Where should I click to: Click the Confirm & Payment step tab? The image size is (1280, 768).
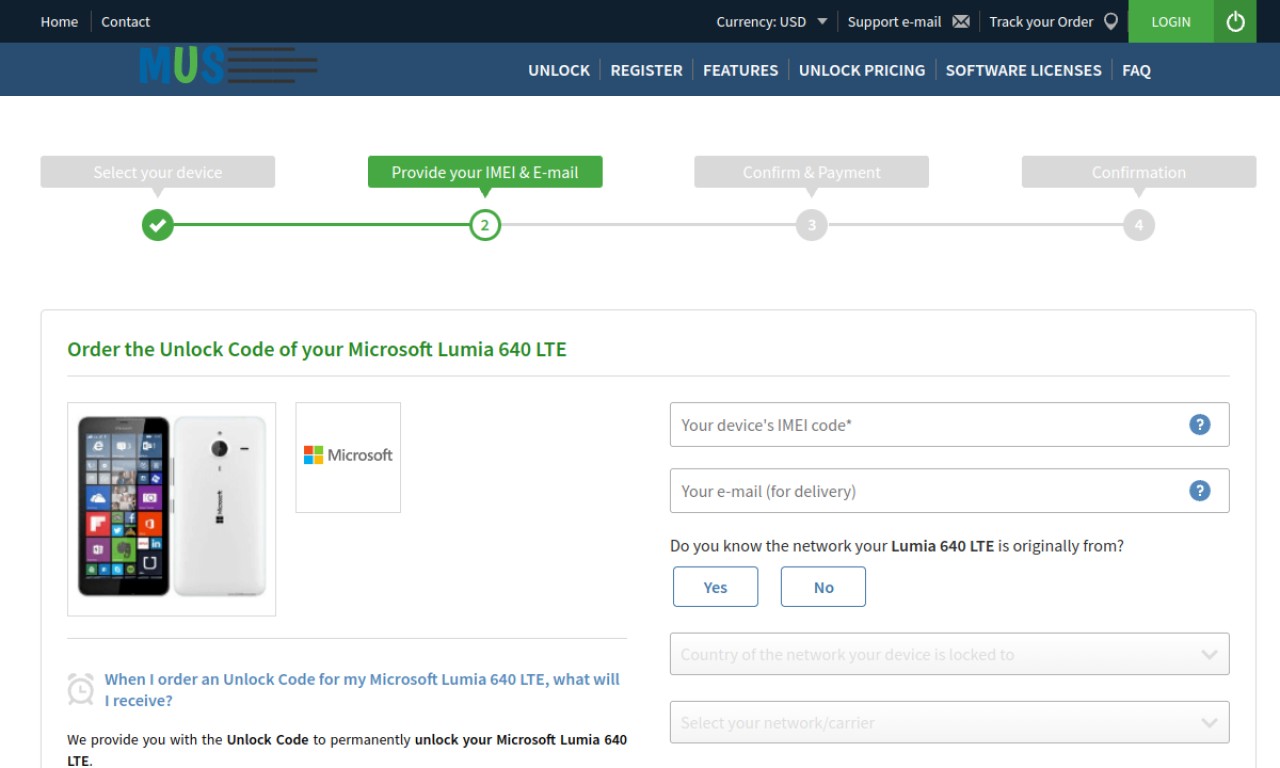[x=812, y=172]
